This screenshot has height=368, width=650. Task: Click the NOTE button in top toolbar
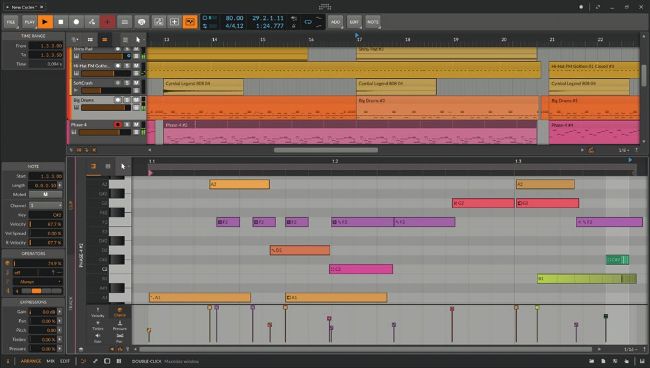point(372,22)
